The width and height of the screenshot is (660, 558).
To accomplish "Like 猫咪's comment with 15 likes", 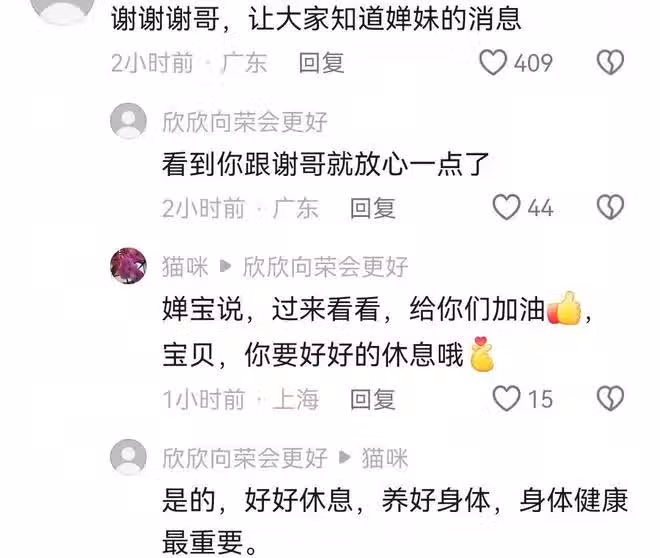I will tap(506, 399).
